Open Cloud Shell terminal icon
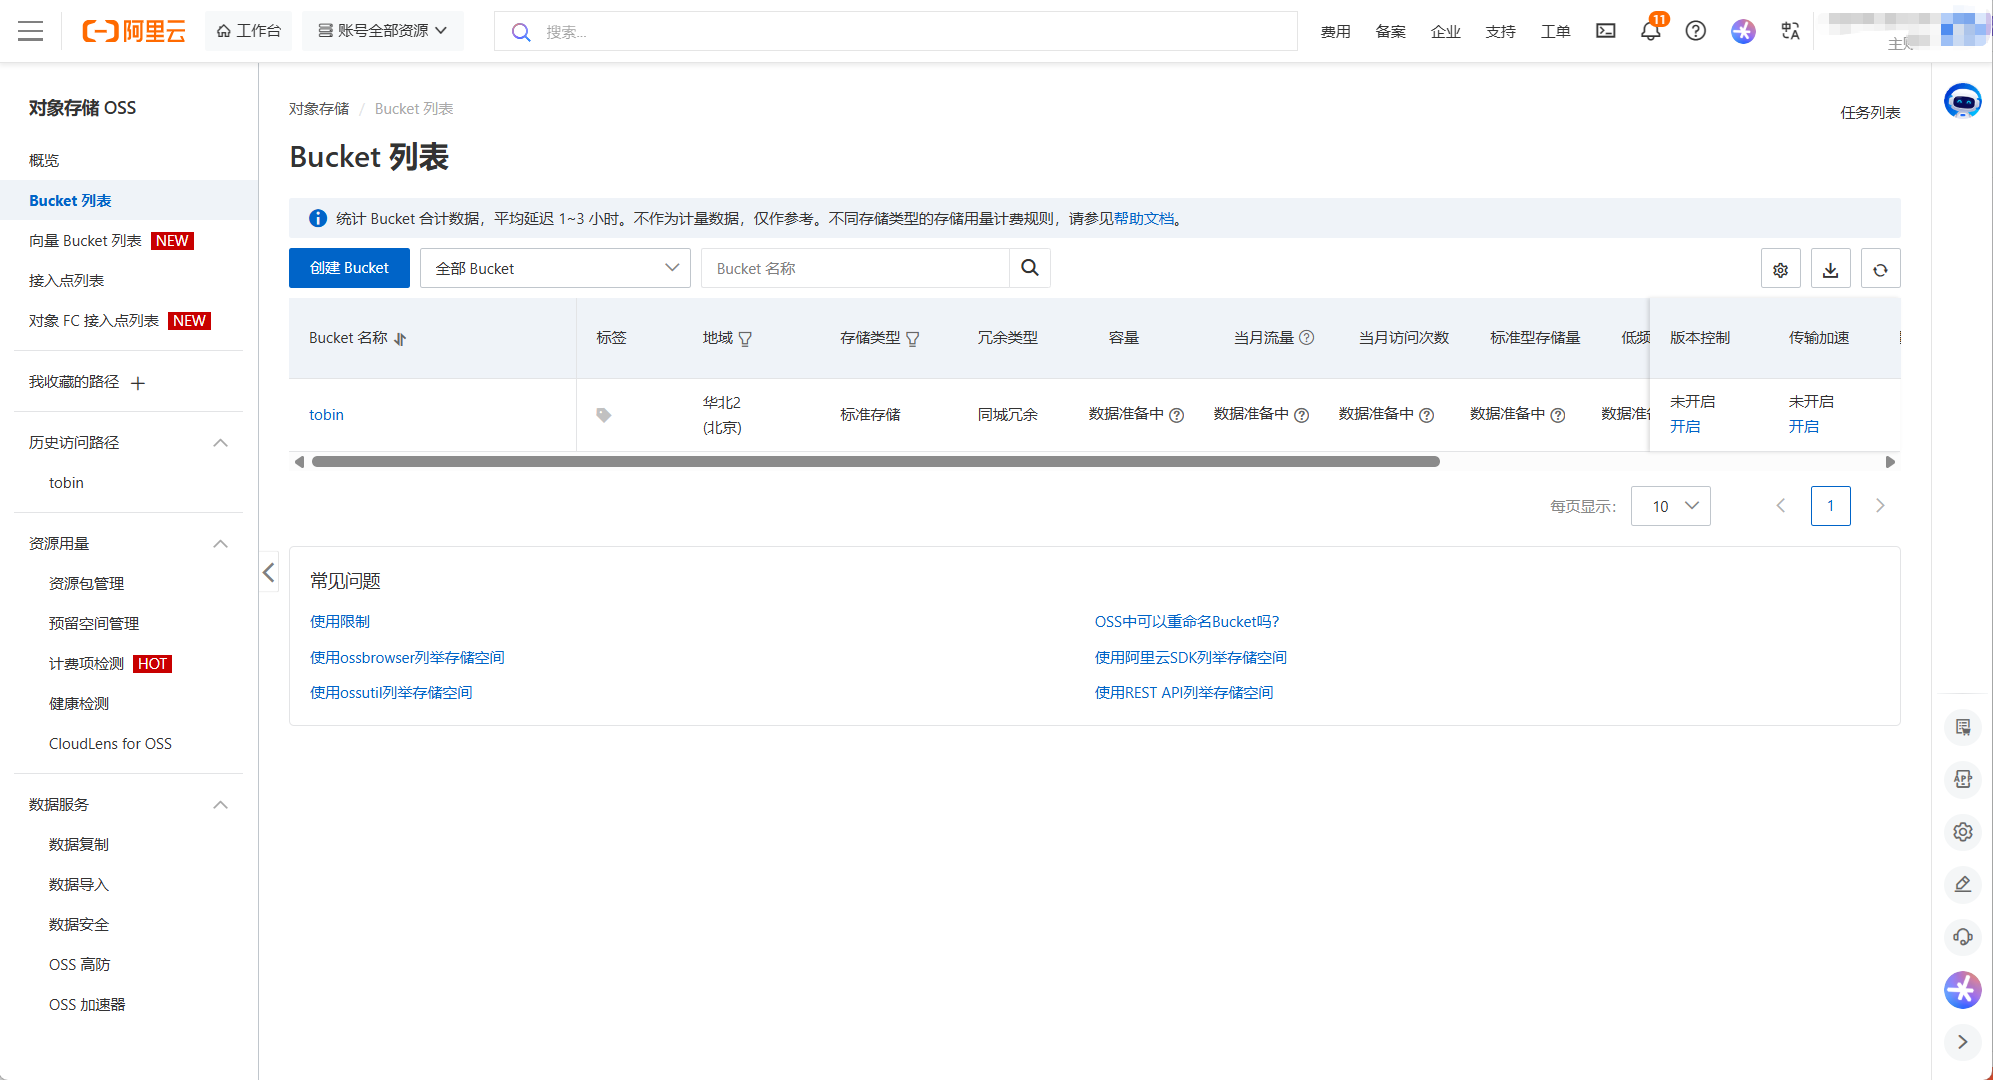This screenshot has width=1993, height=1080. click(1605, 31)
